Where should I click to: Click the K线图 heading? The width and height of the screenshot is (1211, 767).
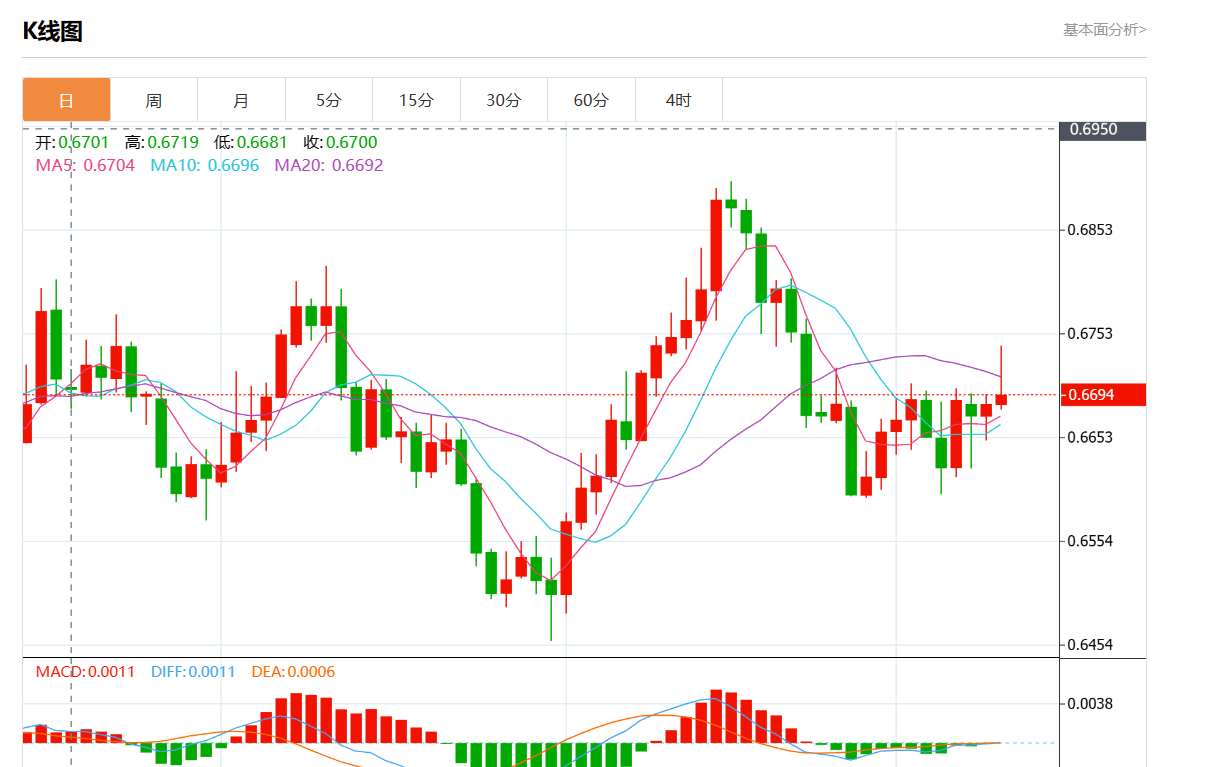coord(52,31)
